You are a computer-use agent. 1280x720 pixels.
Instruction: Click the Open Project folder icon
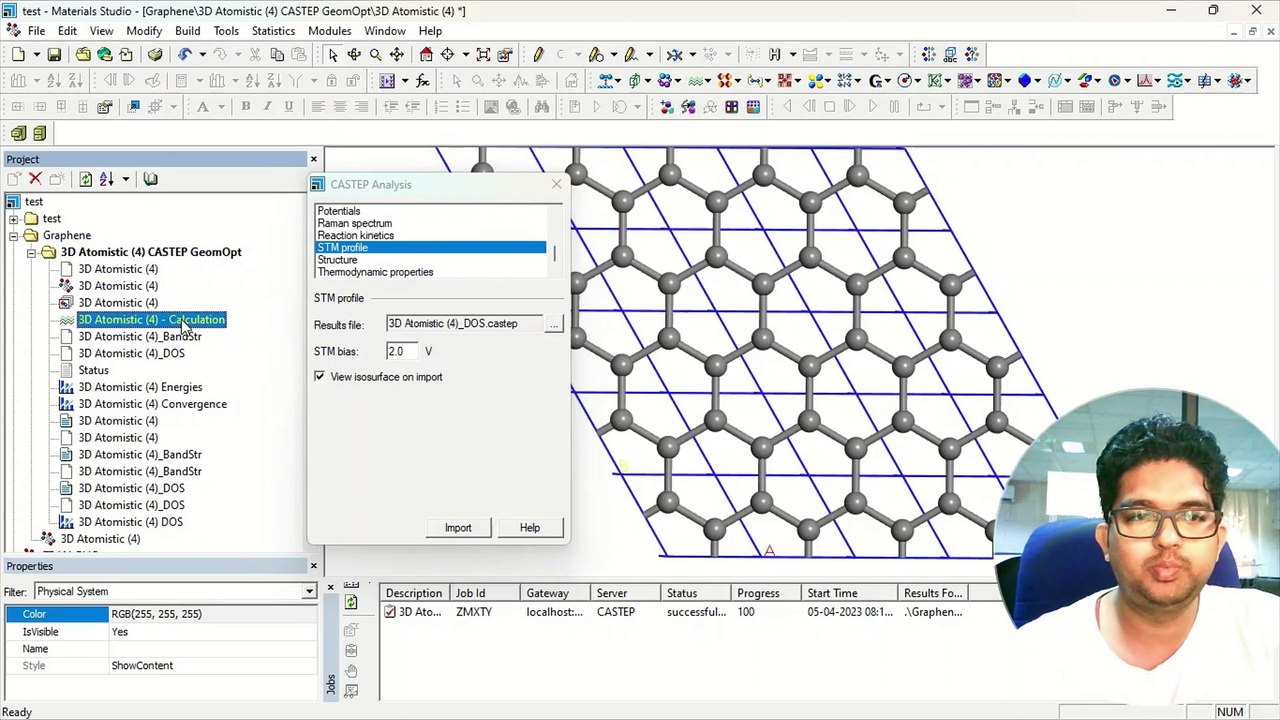tap(83, 55)
